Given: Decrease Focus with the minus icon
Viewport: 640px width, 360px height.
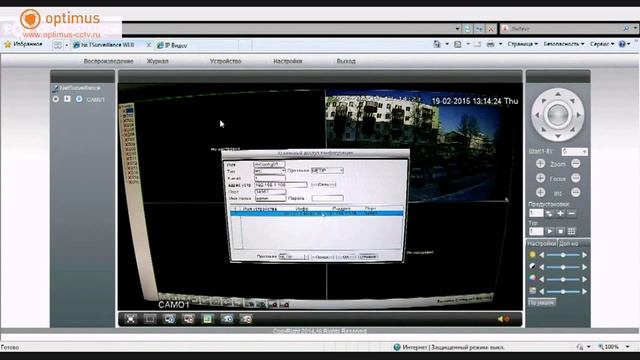Looking at the screenshot, I should point(576,178).
